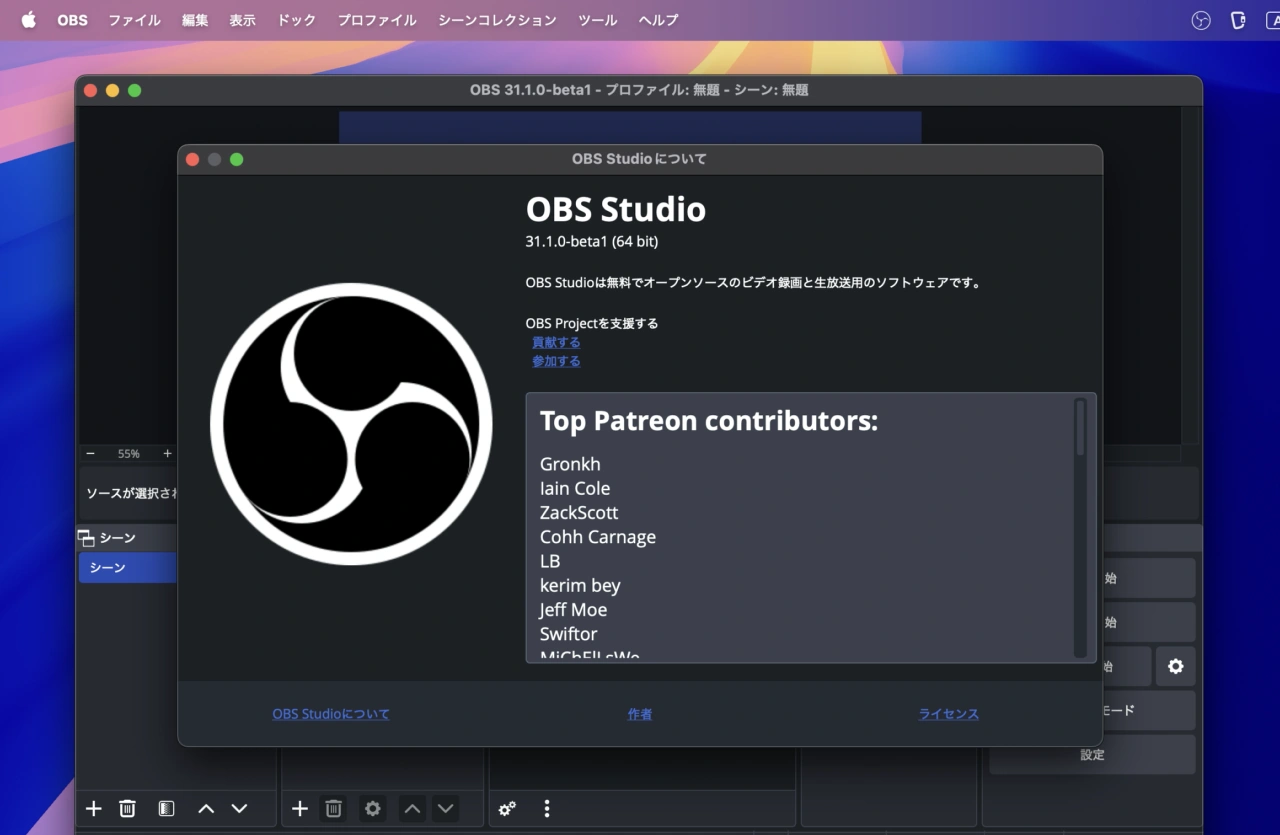The width and height of the screenshot is (1280, 835).
Task: Open audio mixer three-dot menu
Action: click(x=546, y=809)
